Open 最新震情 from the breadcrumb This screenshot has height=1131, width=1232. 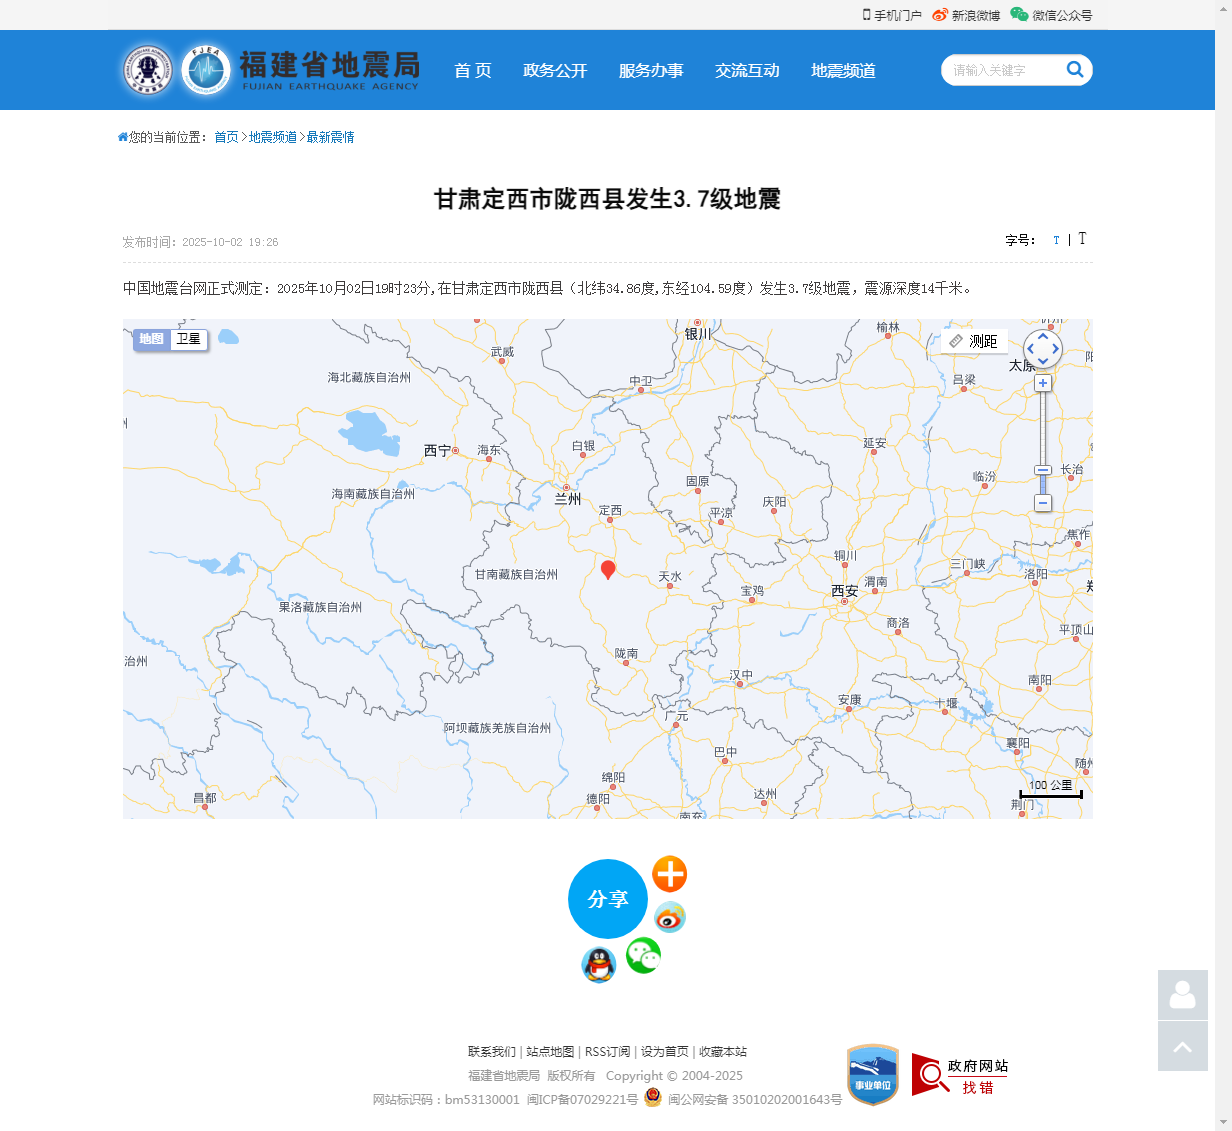[x=331, y=136]
